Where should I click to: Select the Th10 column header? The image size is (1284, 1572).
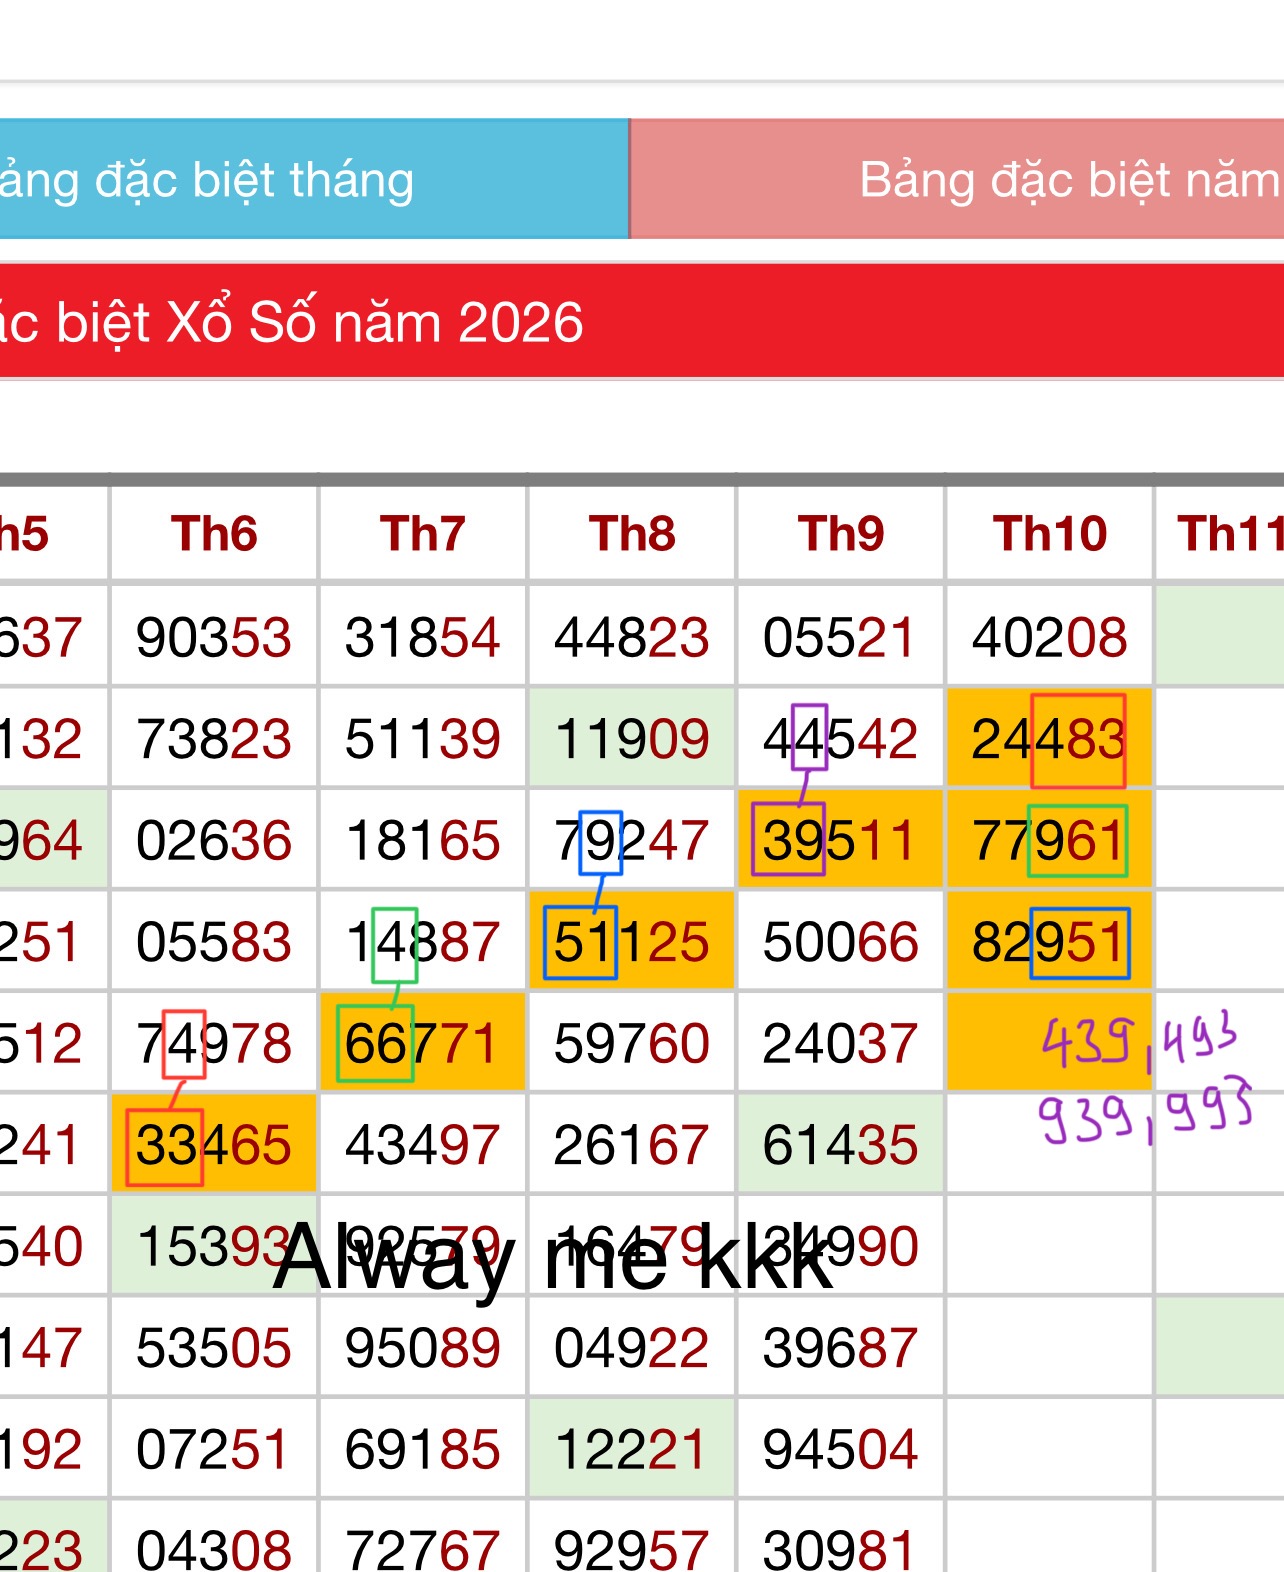click(1050, 533)
